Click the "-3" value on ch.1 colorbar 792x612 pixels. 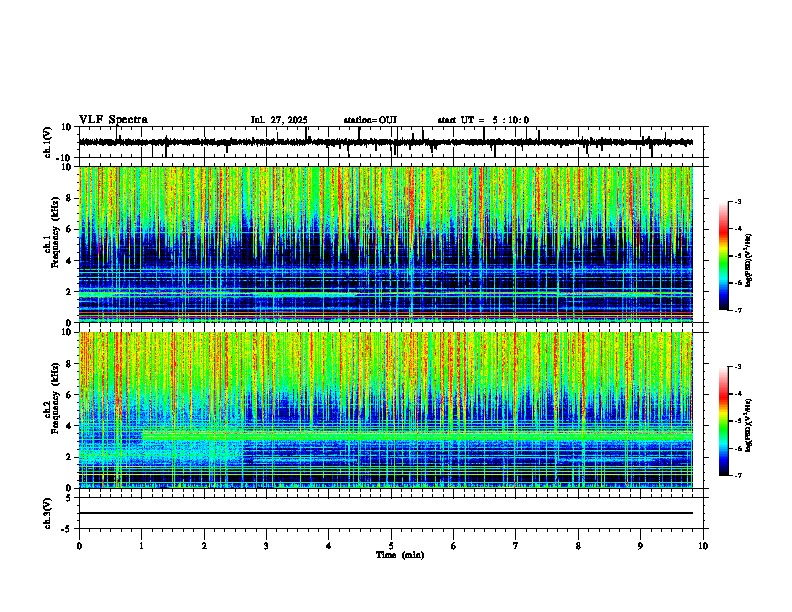coord(738,201)
